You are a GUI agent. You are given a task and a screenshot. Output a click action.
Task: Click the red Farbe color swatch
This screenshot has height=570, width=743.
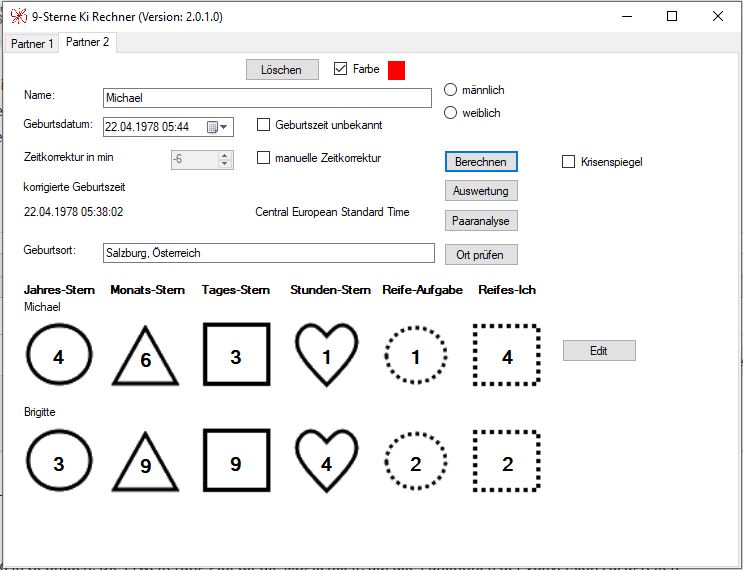(x=396, y=70)
